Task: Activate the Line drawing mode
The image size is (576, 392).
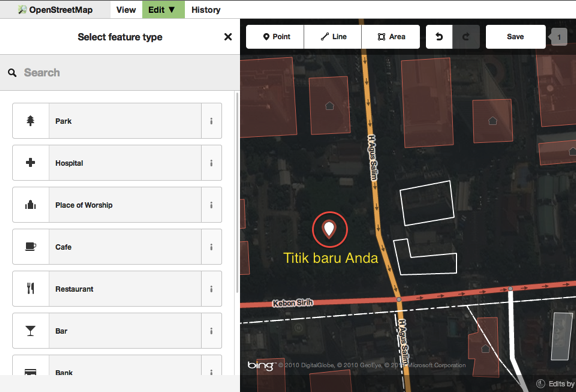Action: 333,37
